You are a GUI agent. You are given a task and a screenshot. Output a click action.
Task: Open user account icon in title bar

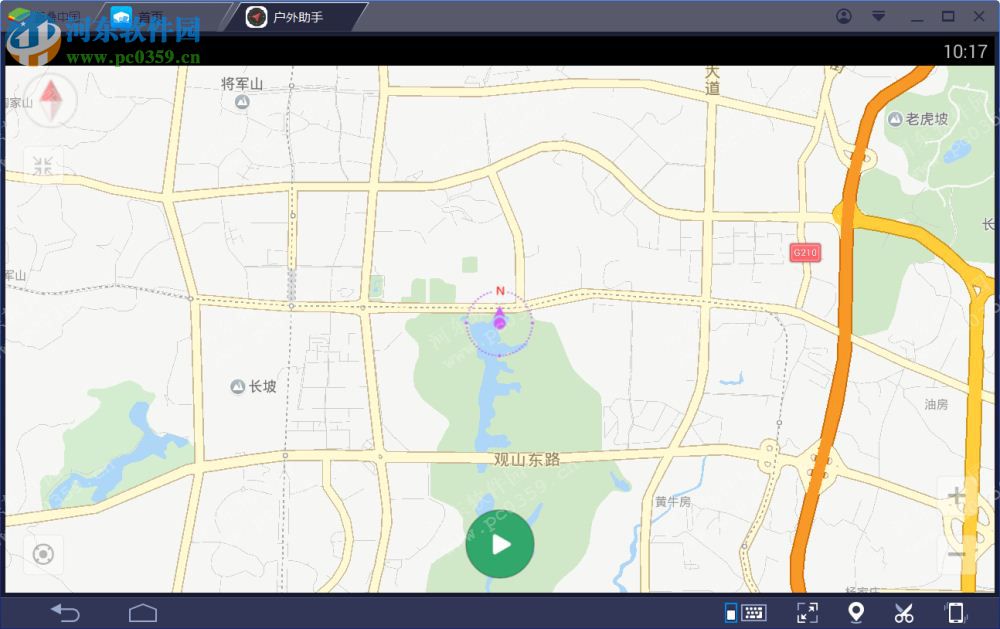pyautogui.click(x=844, y=16)
